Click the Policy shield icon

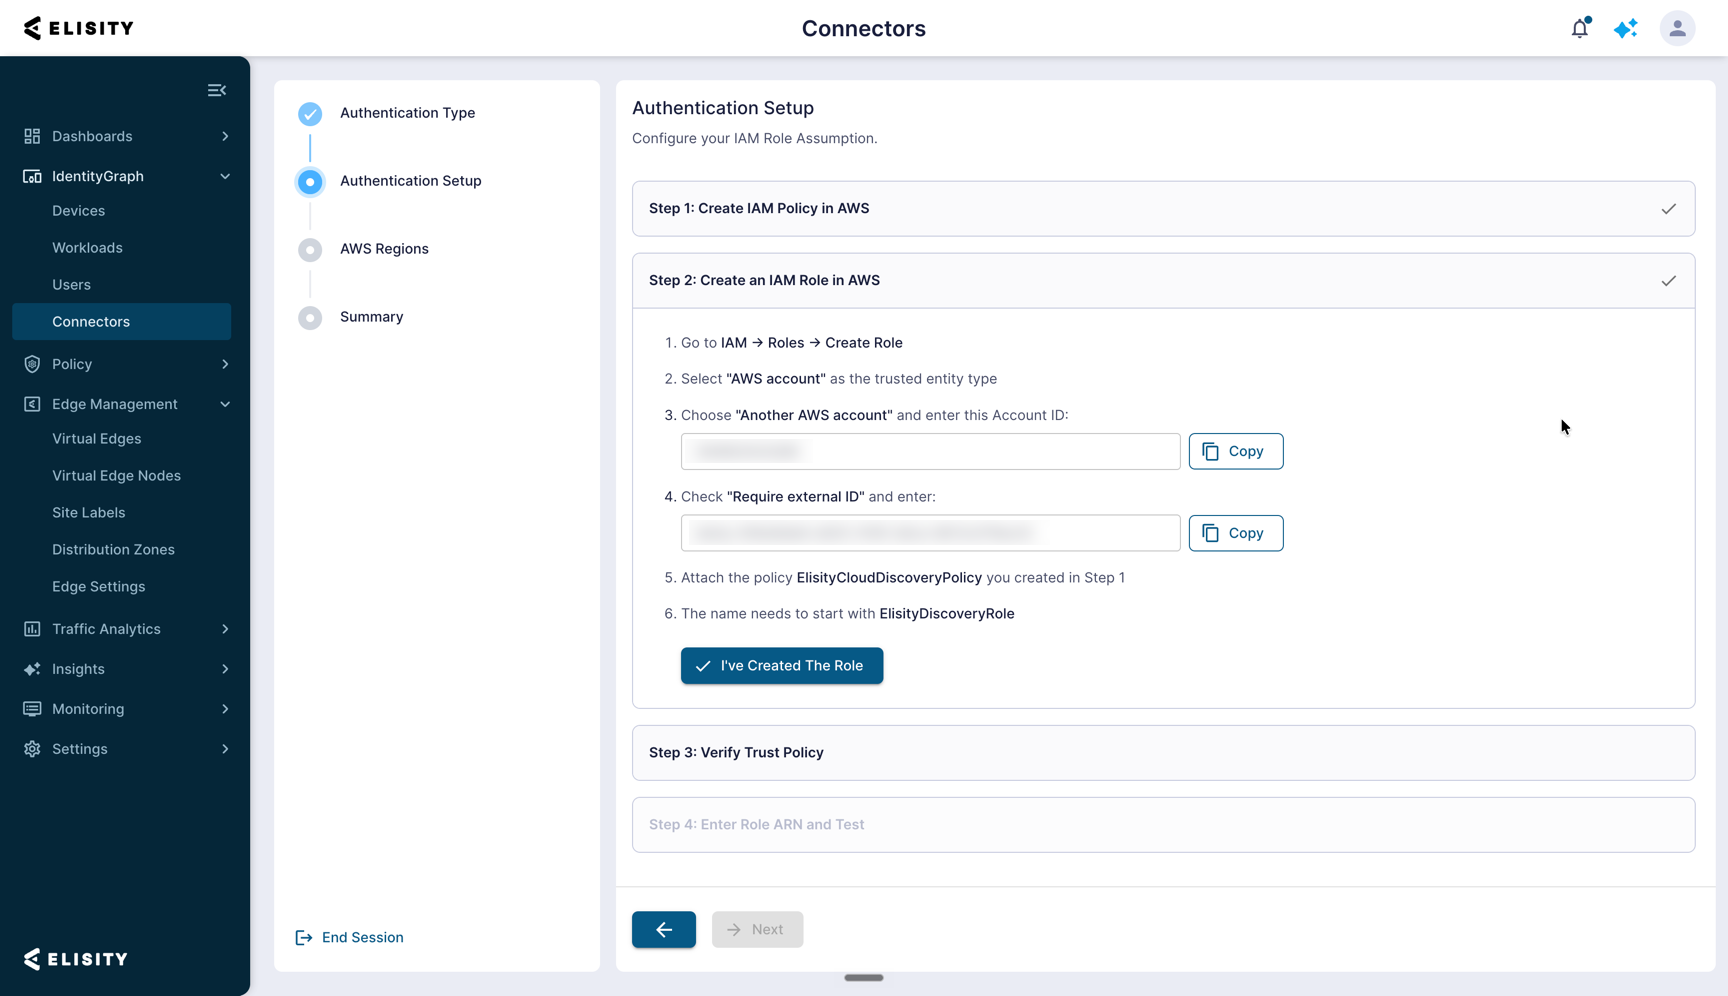32,364
